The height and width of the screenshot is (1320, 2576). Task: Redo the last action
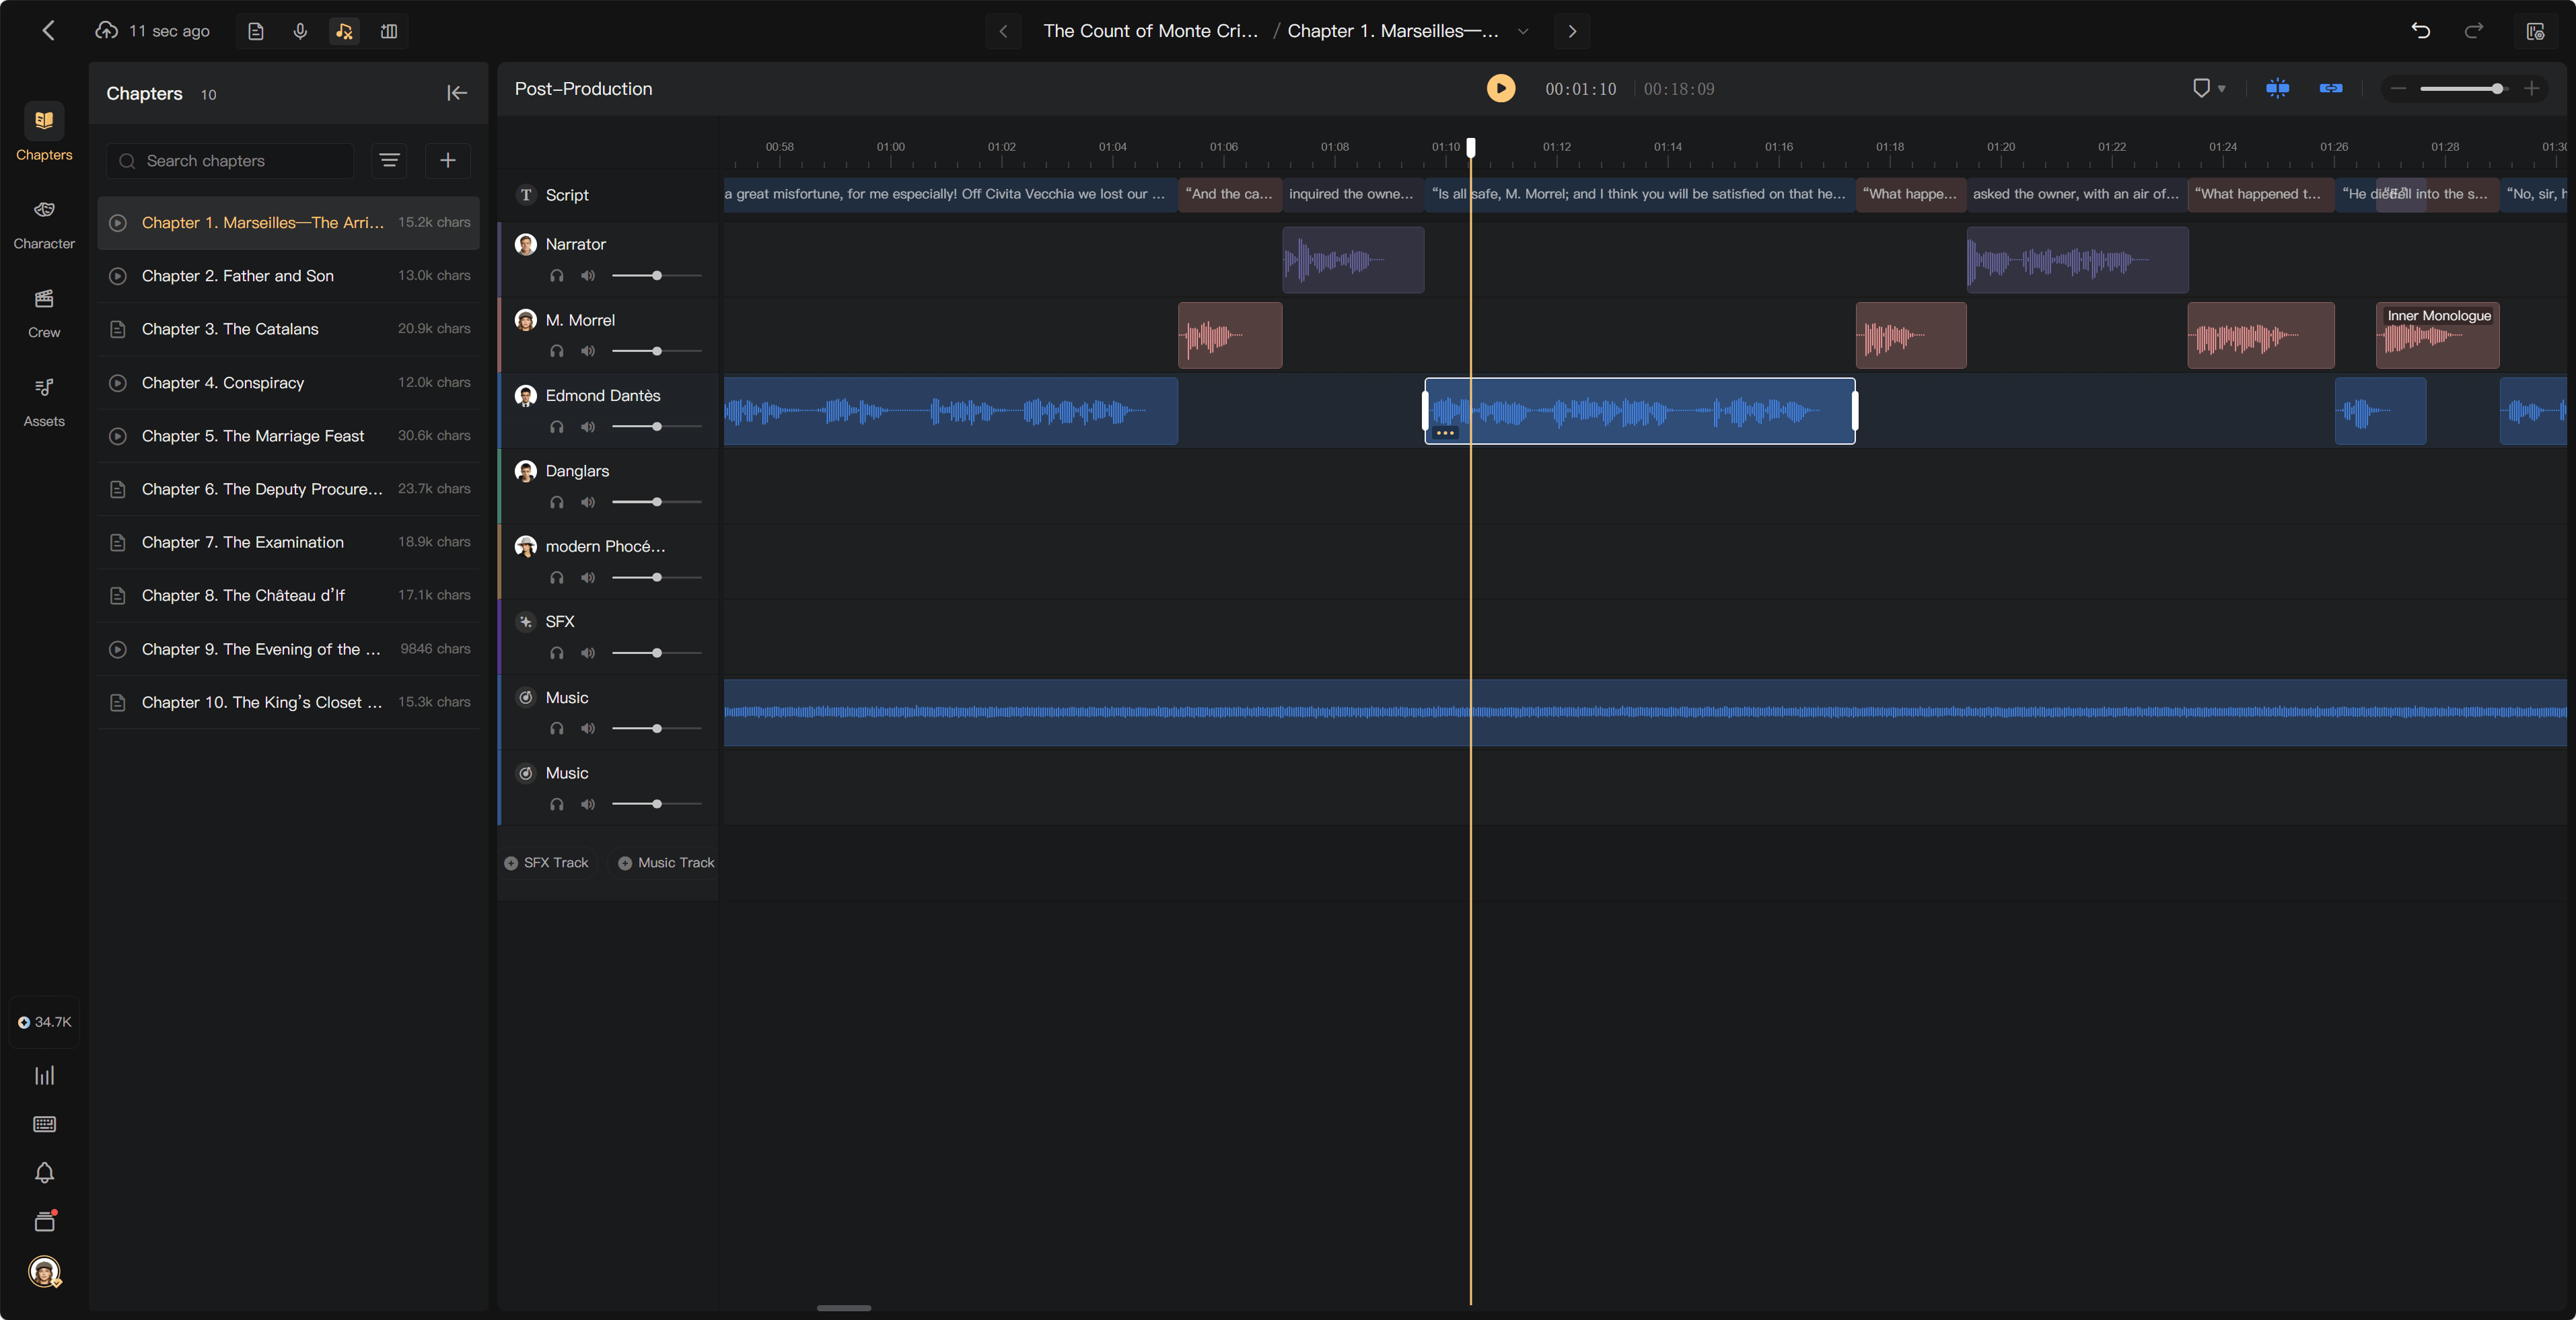coord(2474,31)
